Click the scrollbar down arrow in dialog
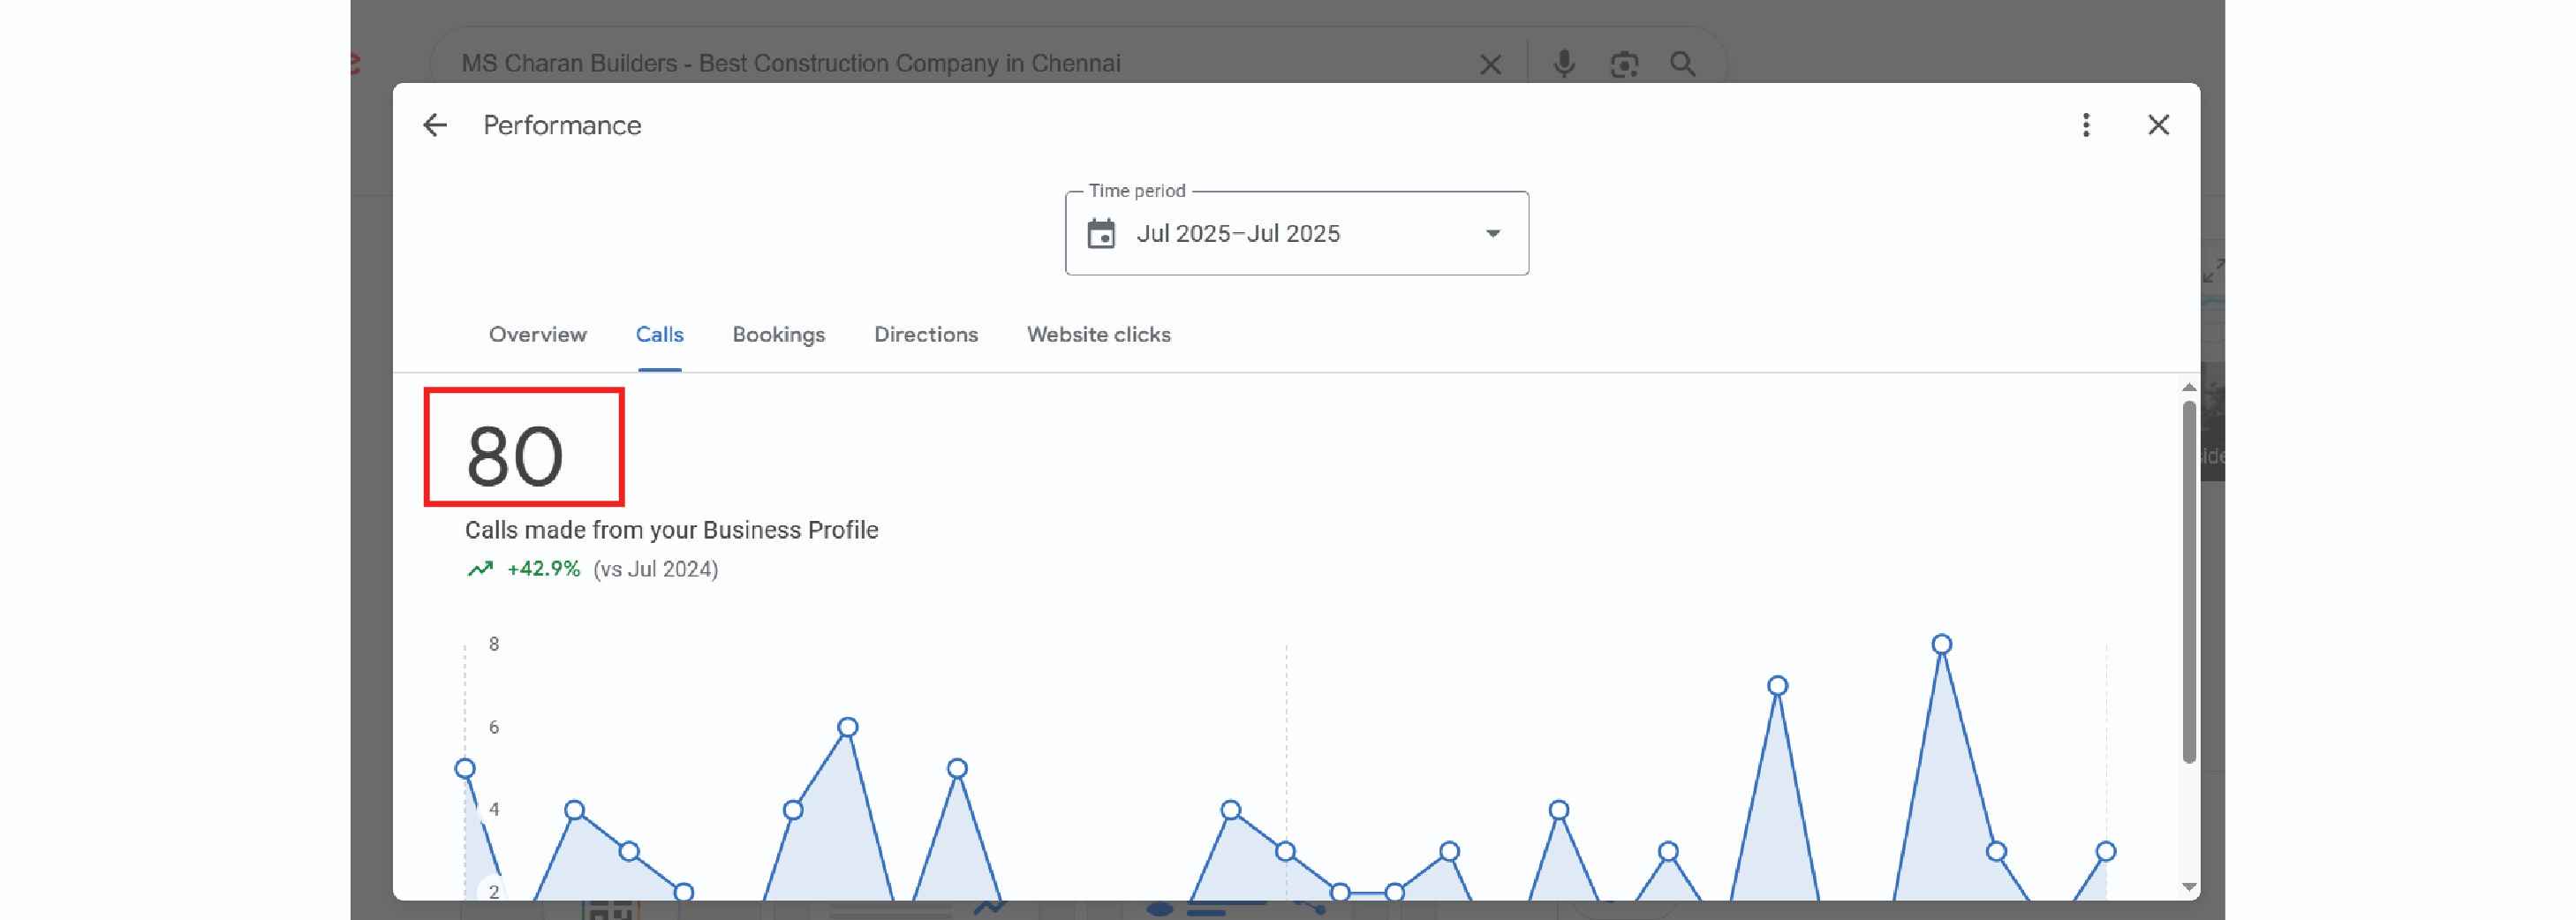 click(2188, 887)
